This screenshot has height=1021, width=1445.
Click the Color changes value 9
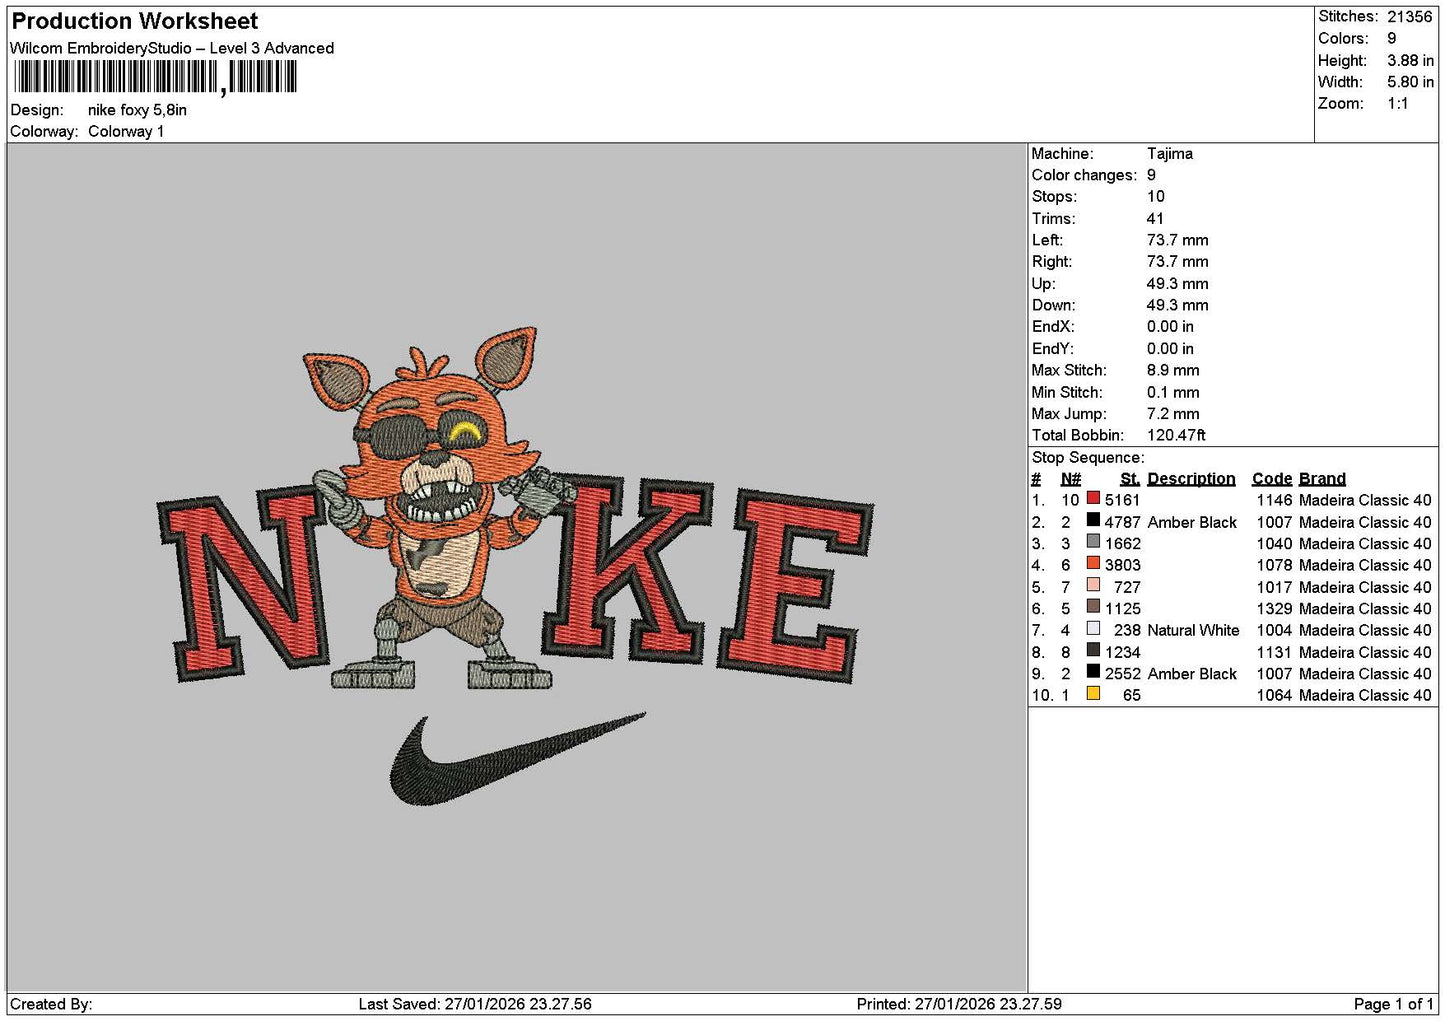pyautogui.click(x=1151, y=175)
